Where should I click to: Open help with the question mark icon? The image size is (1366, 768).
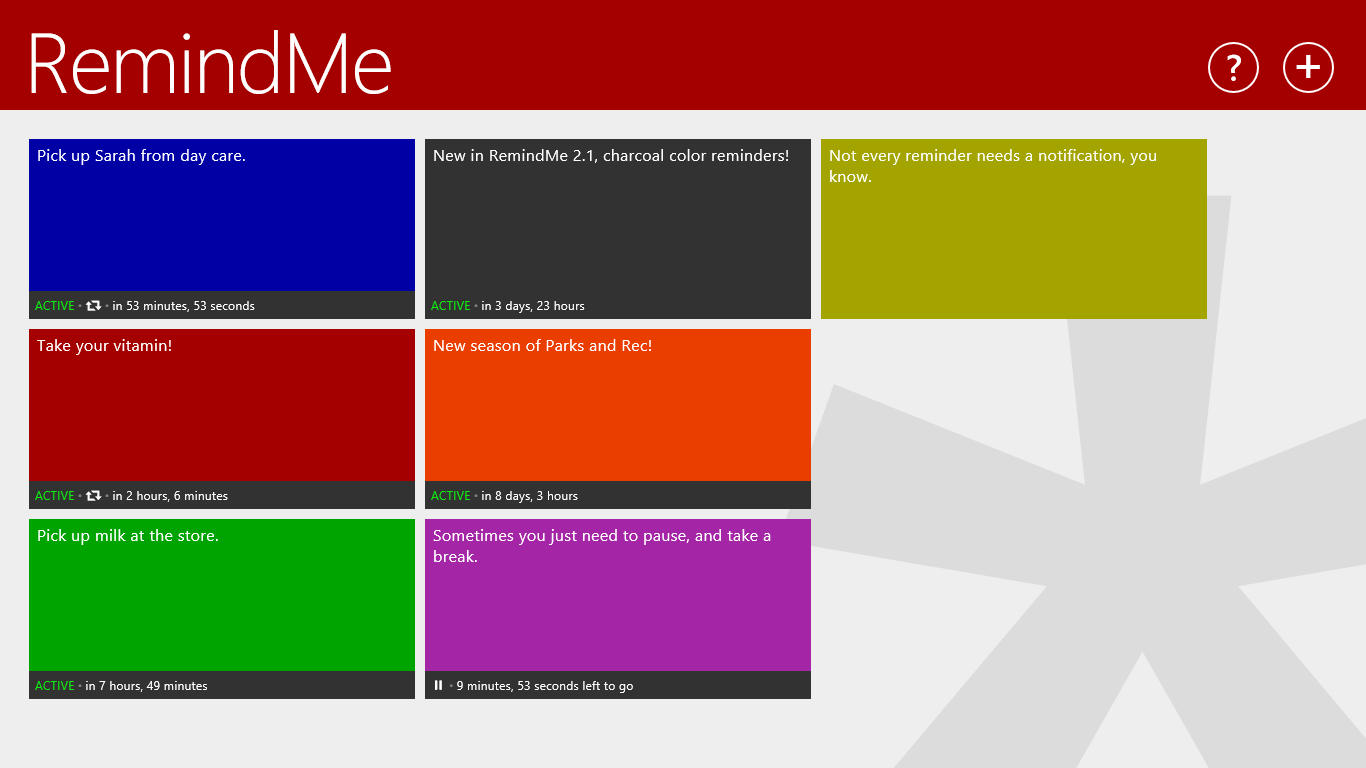click(1233, 67)
